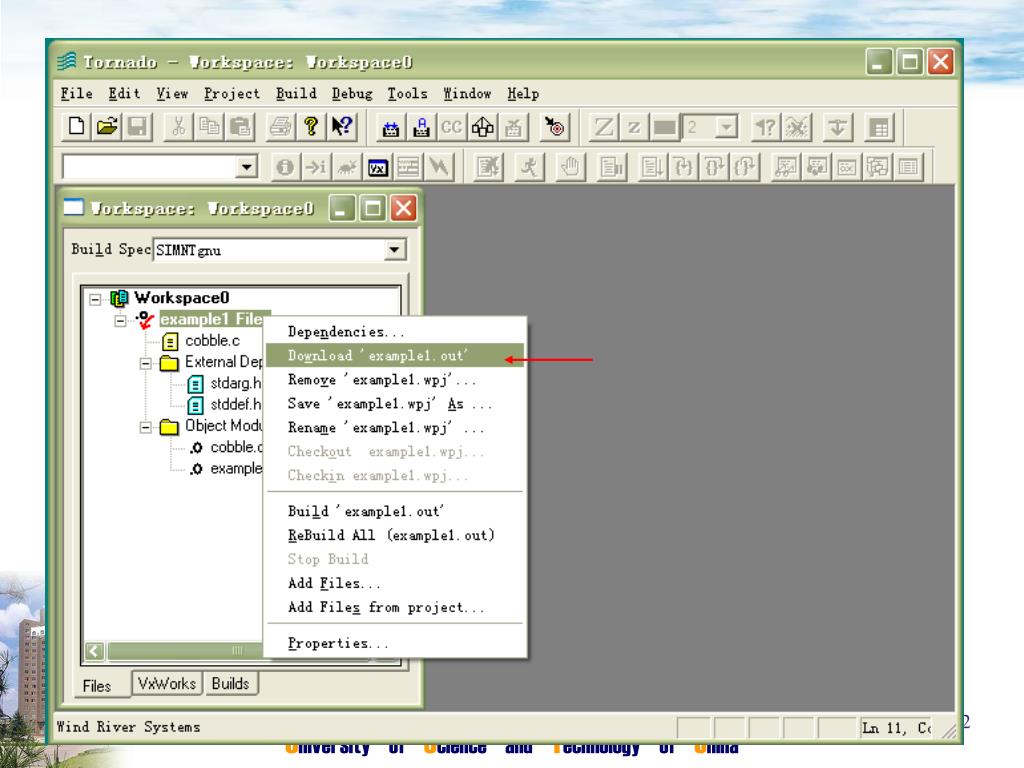Click the Paste clipboard icon

point(240,126)
